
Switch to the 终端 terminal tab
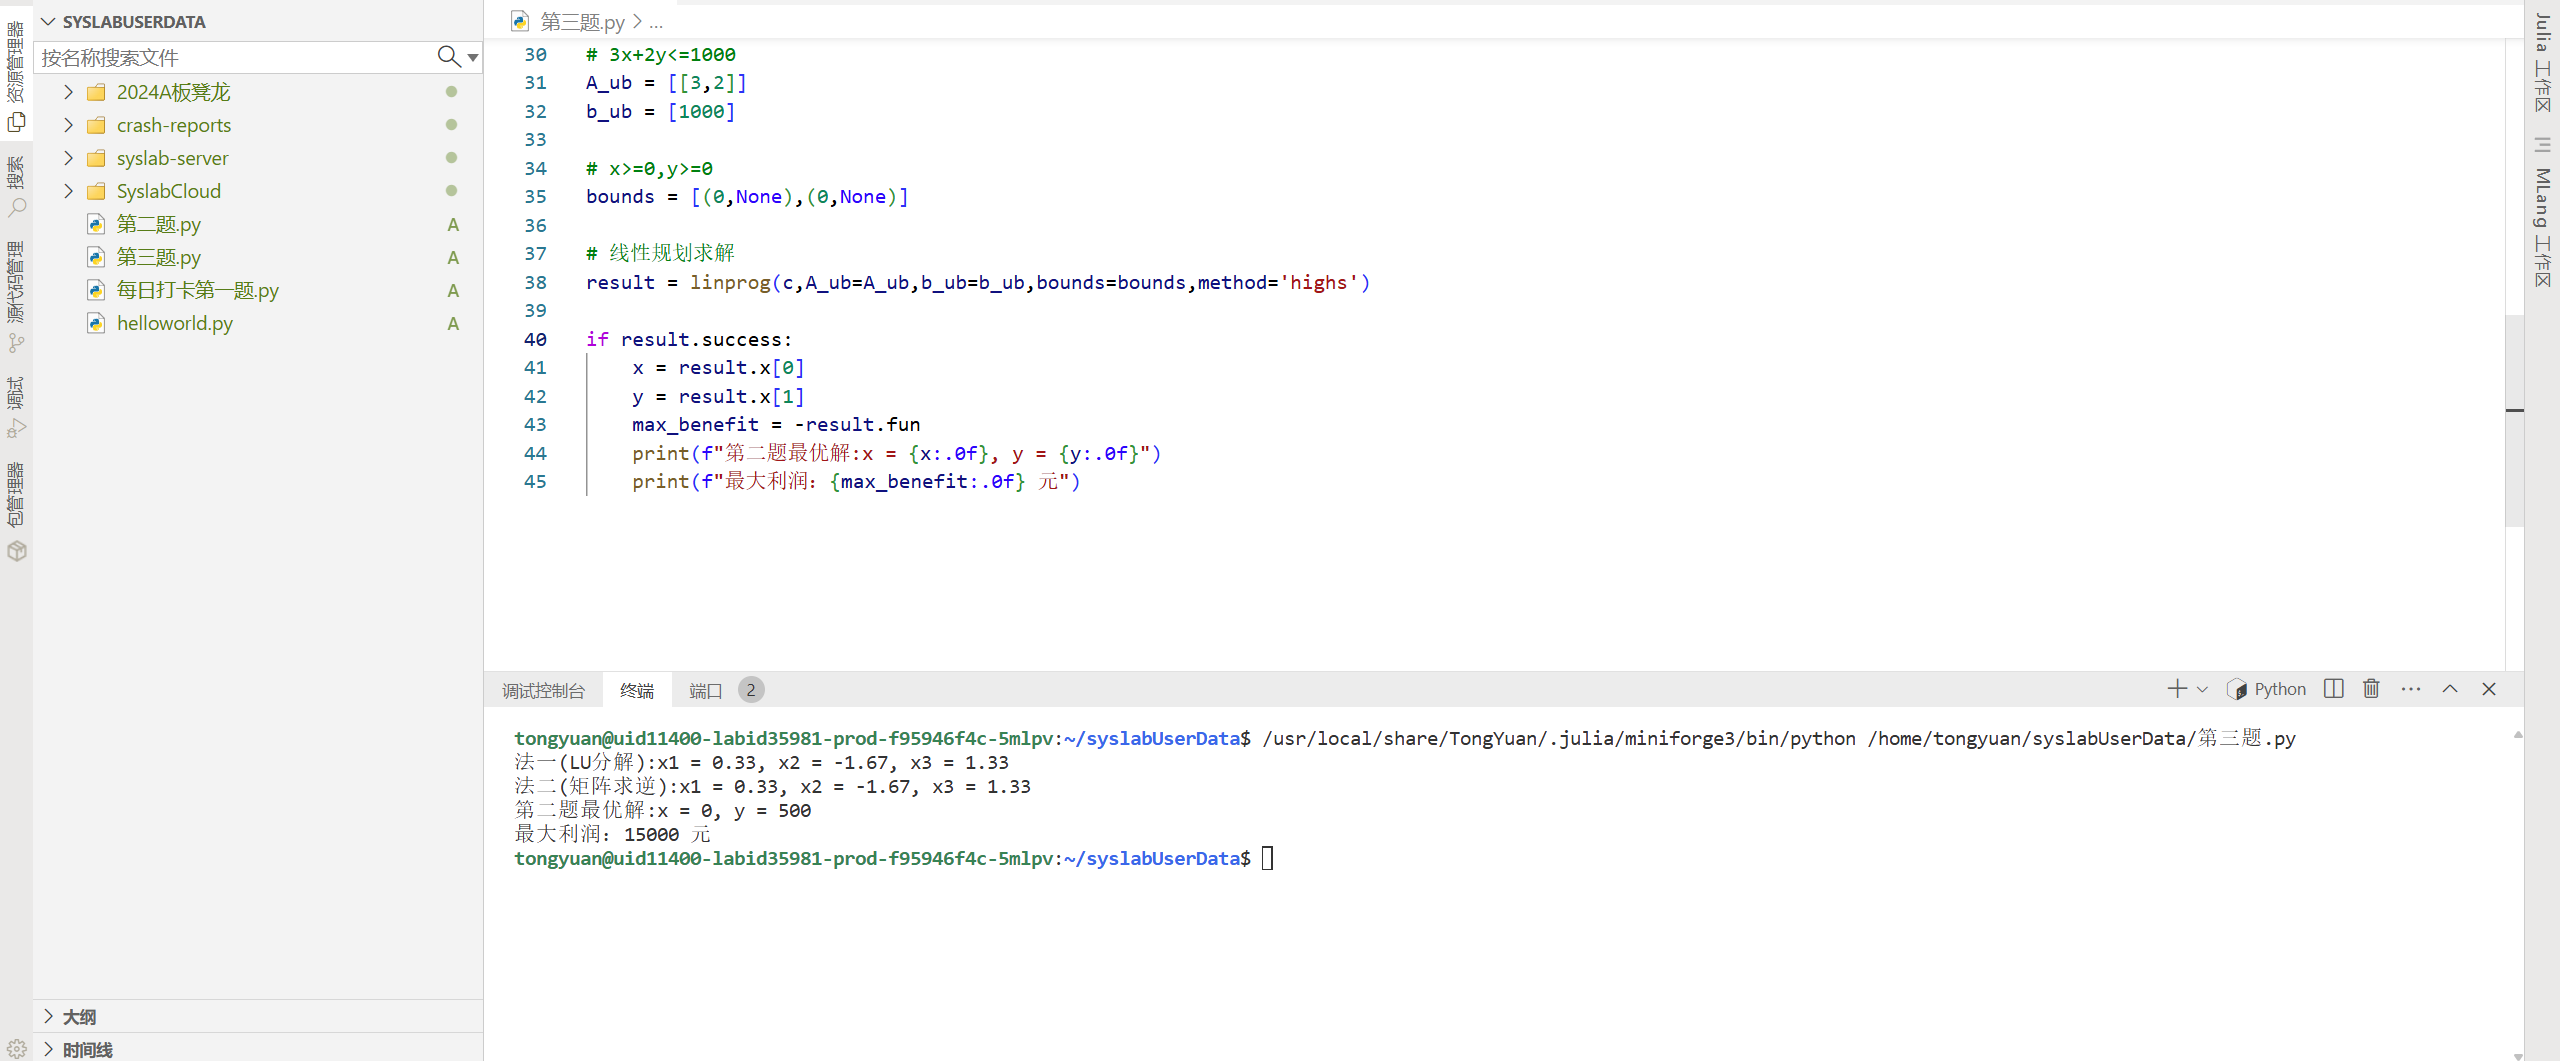pyautogui.click(x=636, y=690)
